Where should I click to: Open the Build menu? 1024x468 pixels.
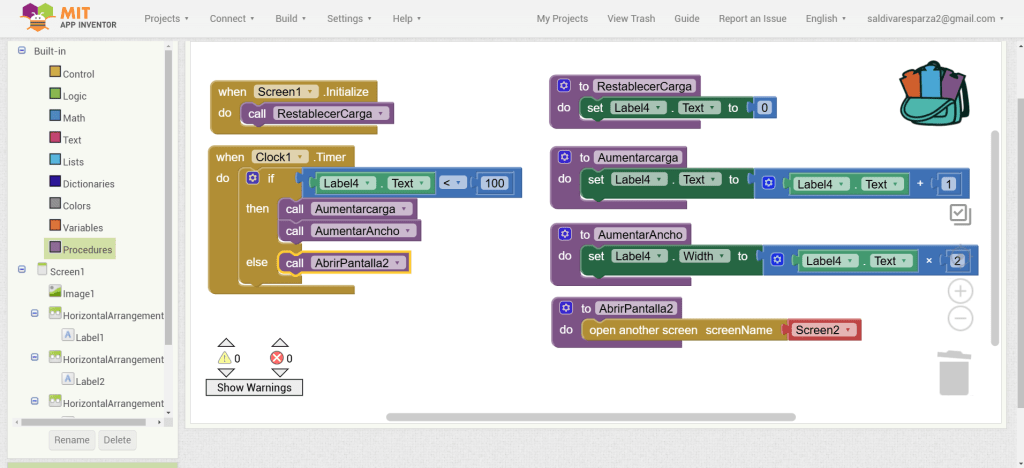click(x=292, y=18)
